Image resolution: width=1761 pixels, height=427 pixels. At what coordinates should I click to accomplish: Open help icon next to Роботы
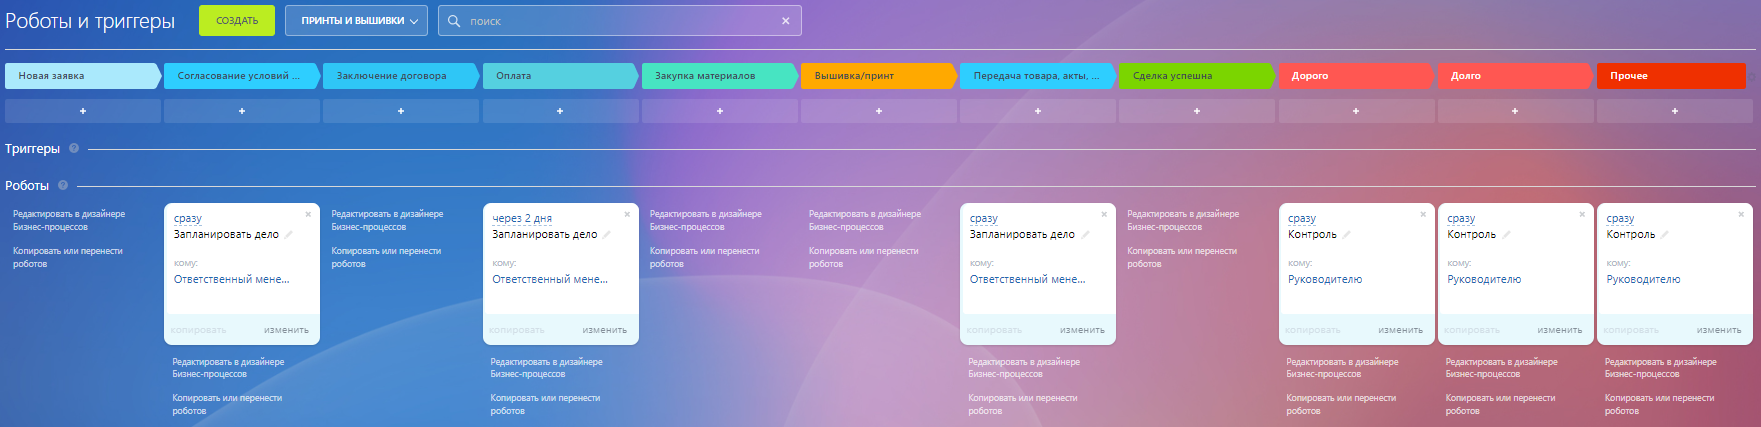63,185
